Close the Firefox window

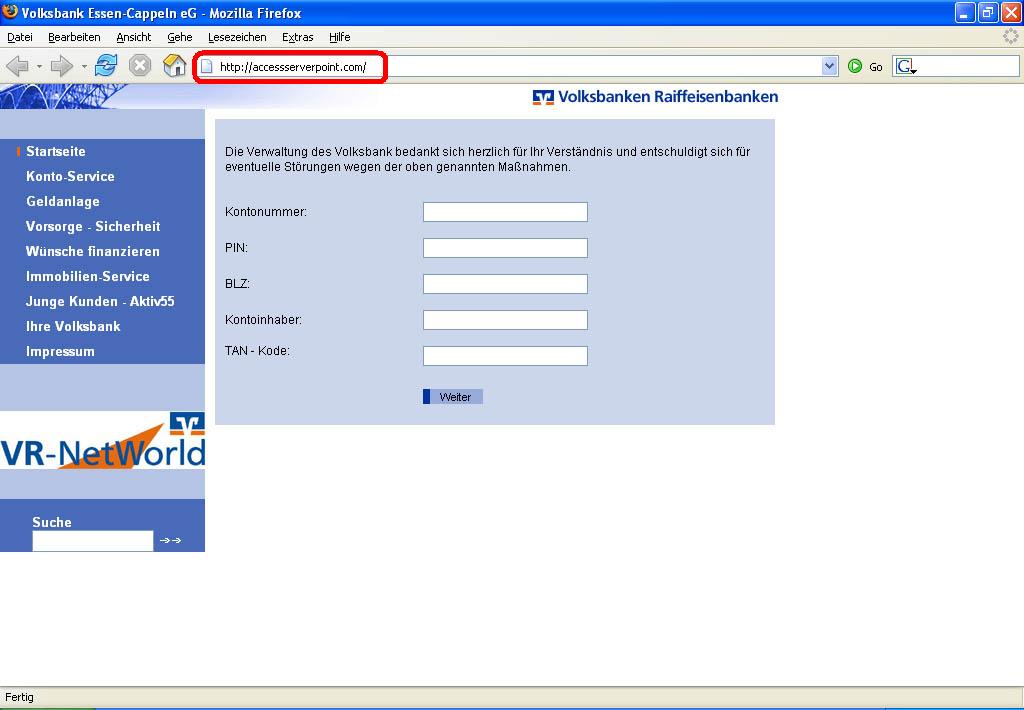1011,12
